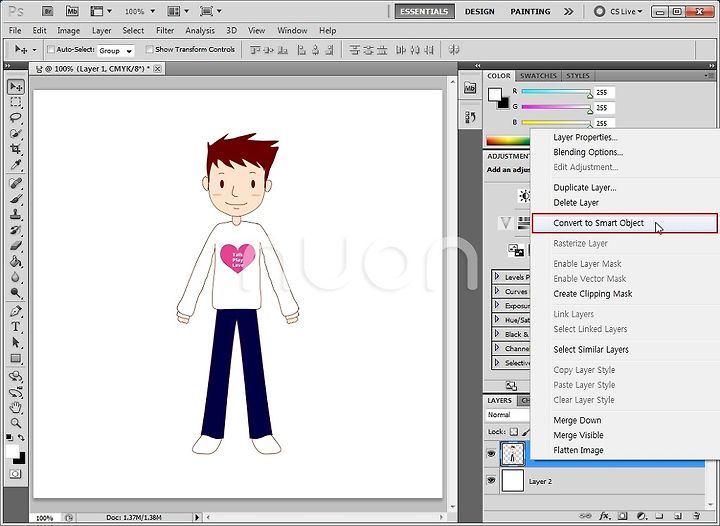Open the Arrange Documents dropdown

pos(179,11)
